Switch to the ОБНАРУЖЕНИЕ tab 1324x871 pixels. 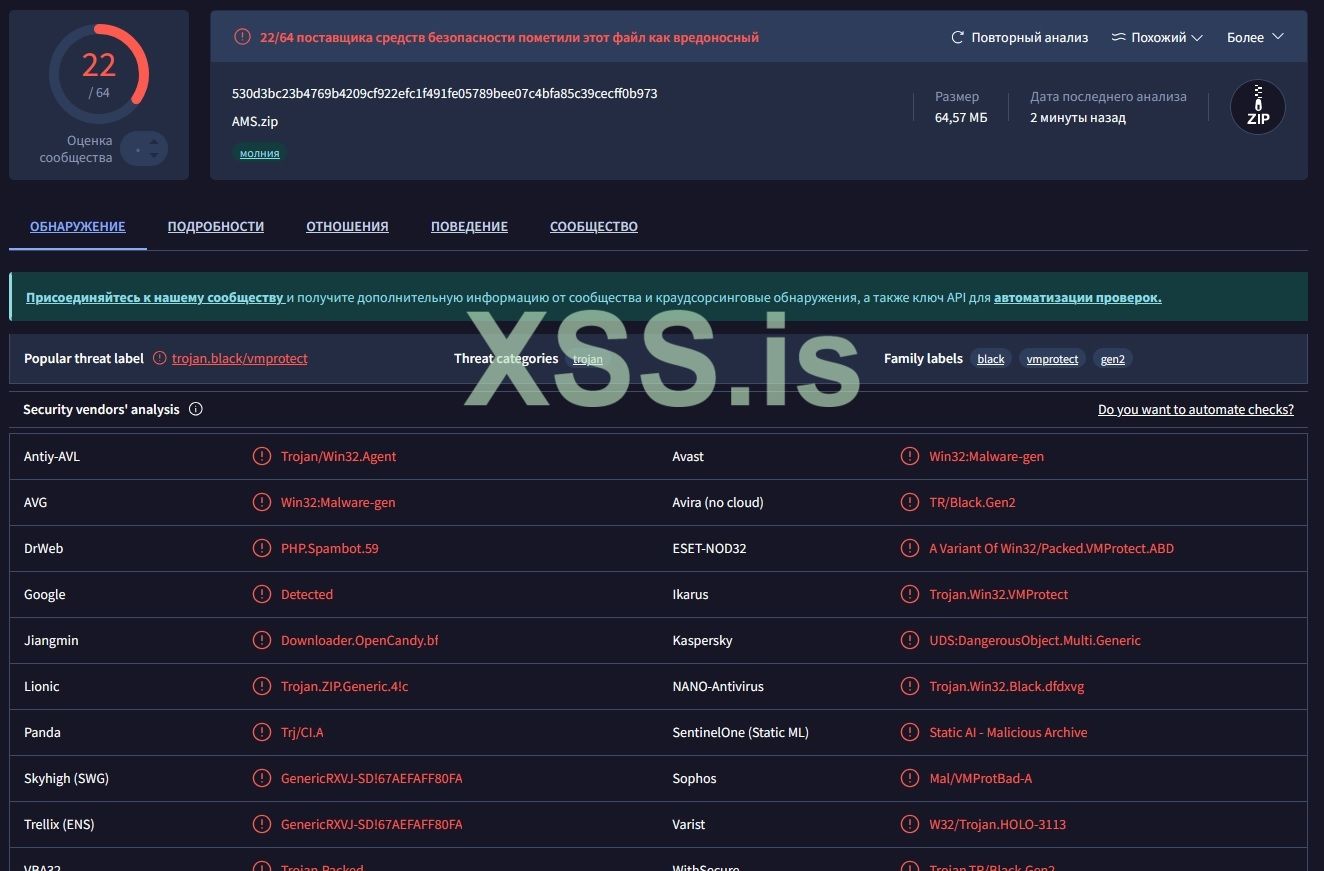[x=78, y=226]
